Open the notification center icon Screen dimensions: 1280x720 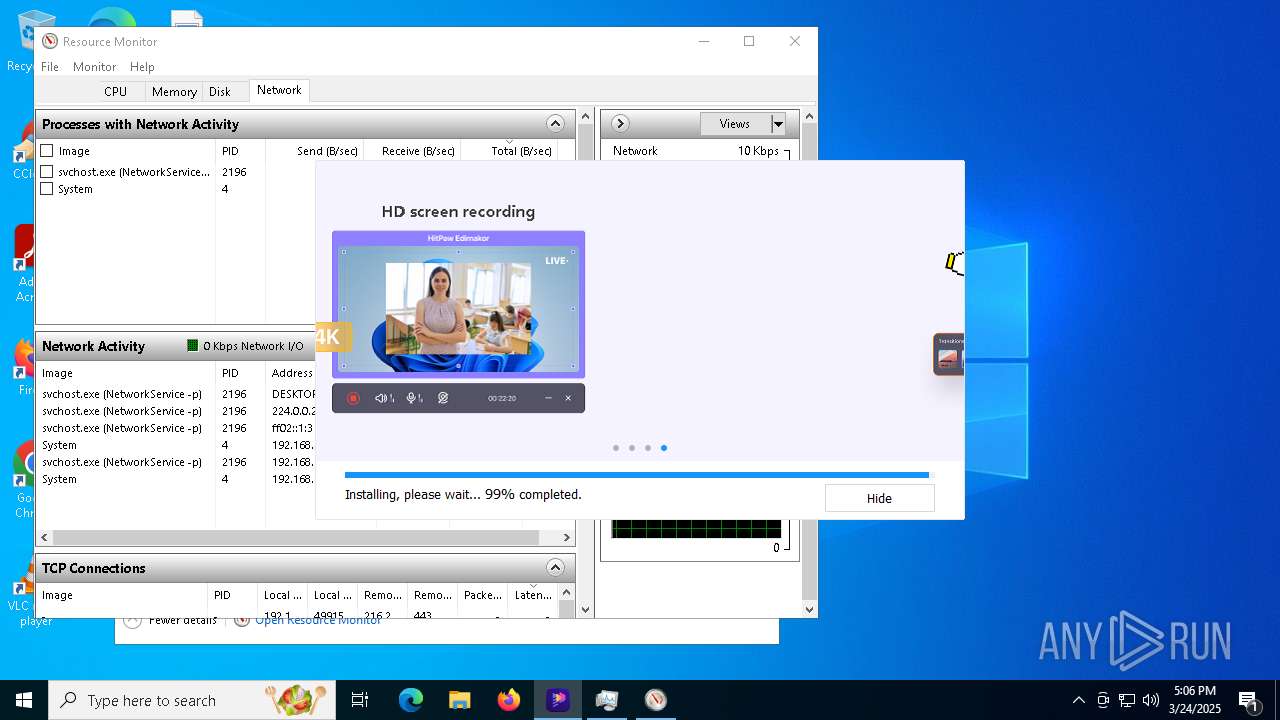[1248, 700]
